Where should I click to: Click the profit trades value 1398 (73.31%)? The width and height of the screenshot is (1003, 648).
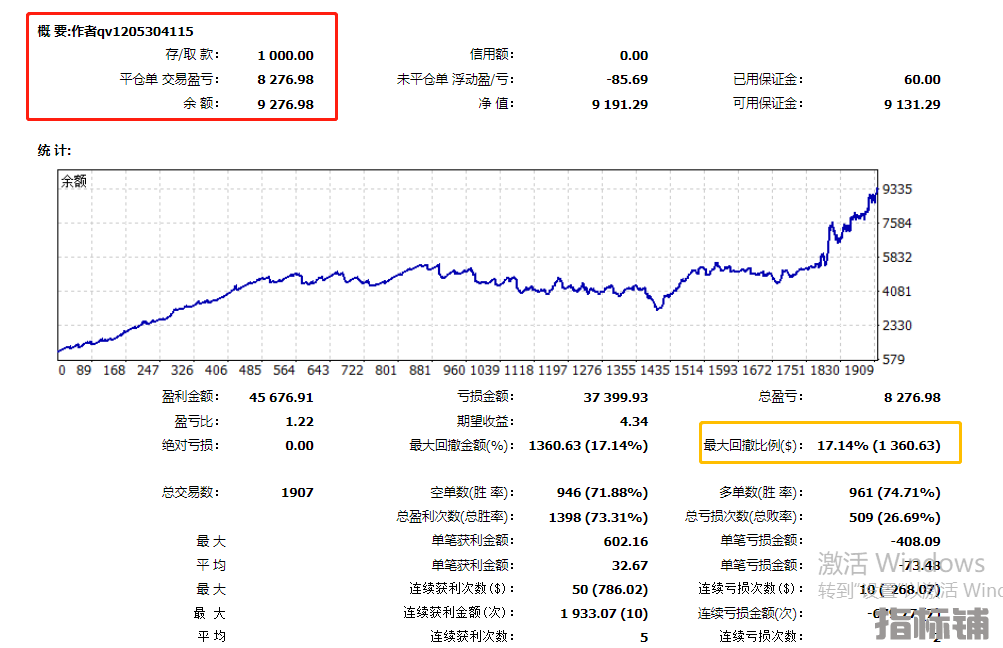pos(598,518)
